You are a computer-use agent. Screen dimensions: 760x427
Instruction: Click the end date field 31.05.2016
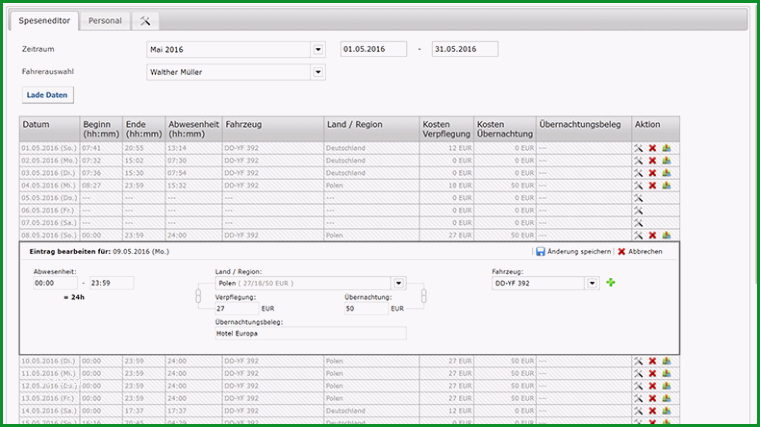click(x=464, y=49)
